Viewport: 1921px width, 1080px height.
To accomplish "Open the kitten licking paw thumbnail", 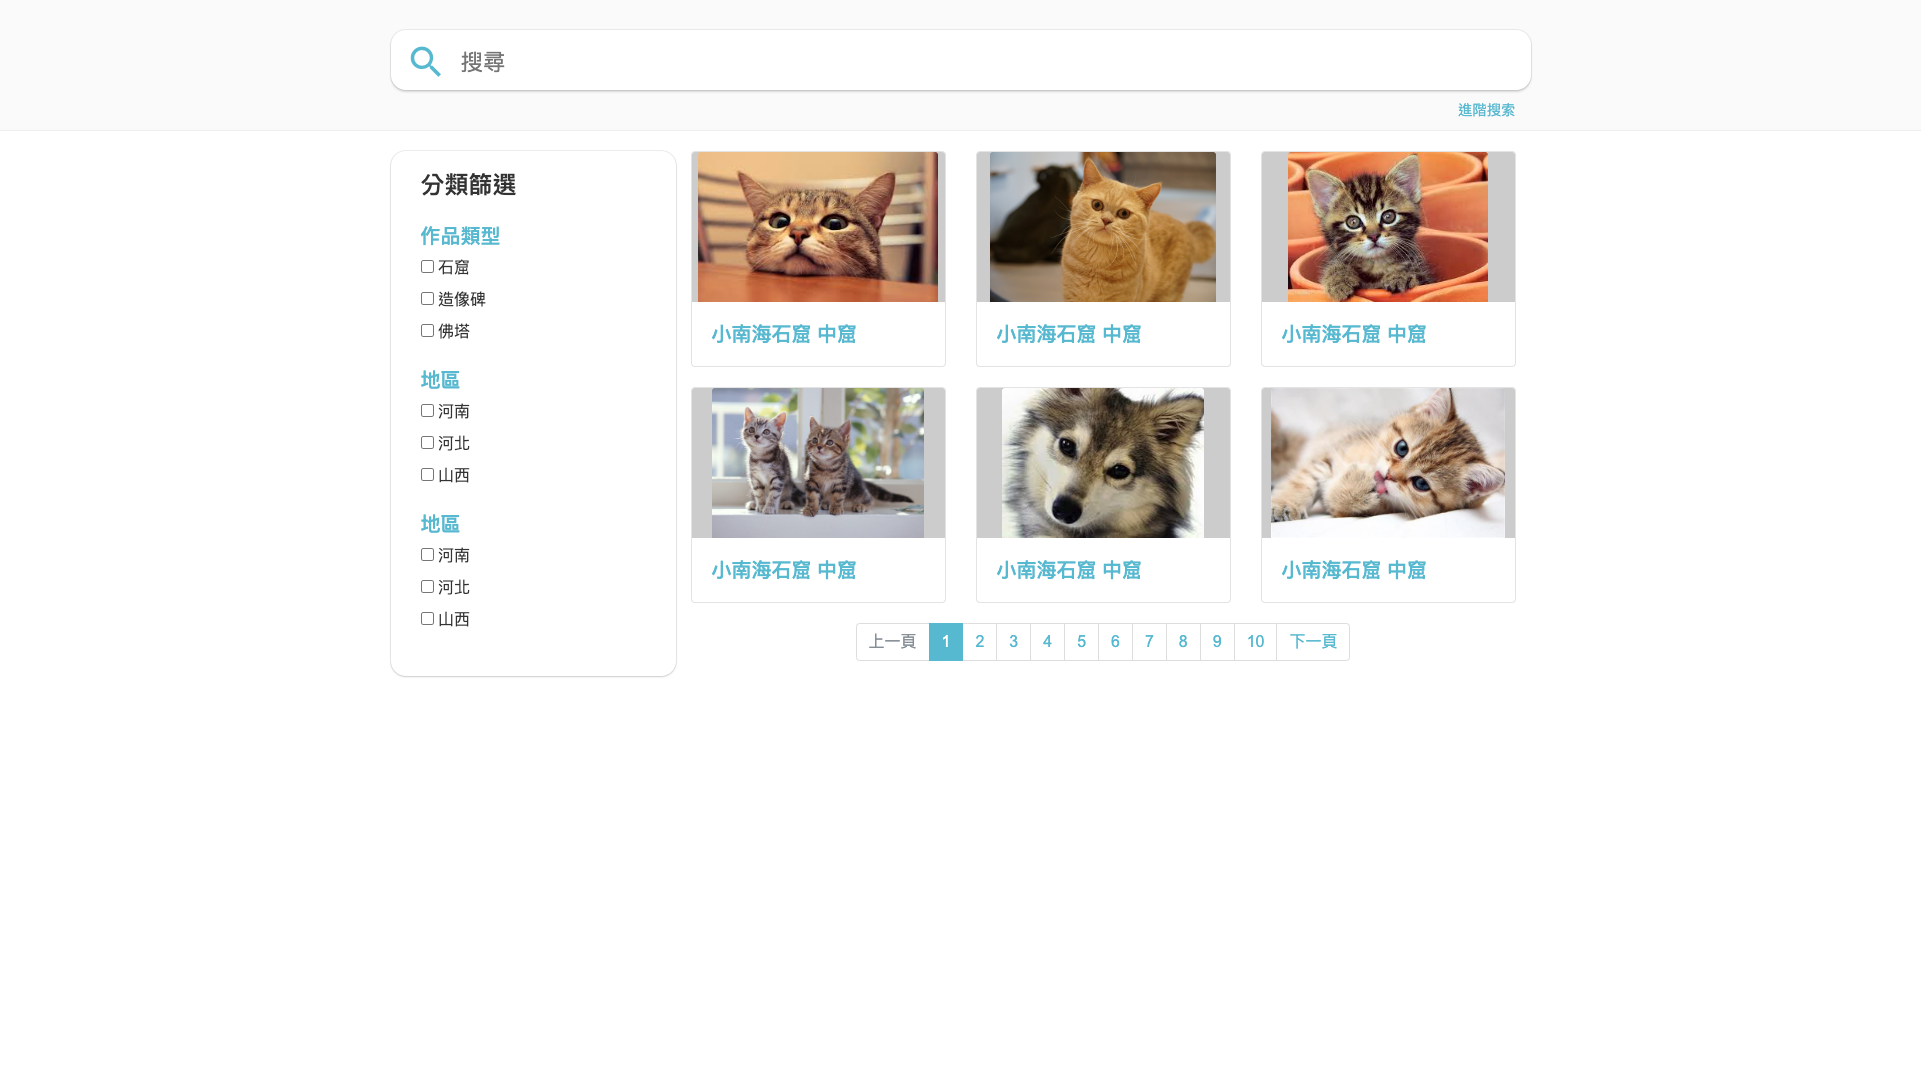I will [x=1388, y=463].
